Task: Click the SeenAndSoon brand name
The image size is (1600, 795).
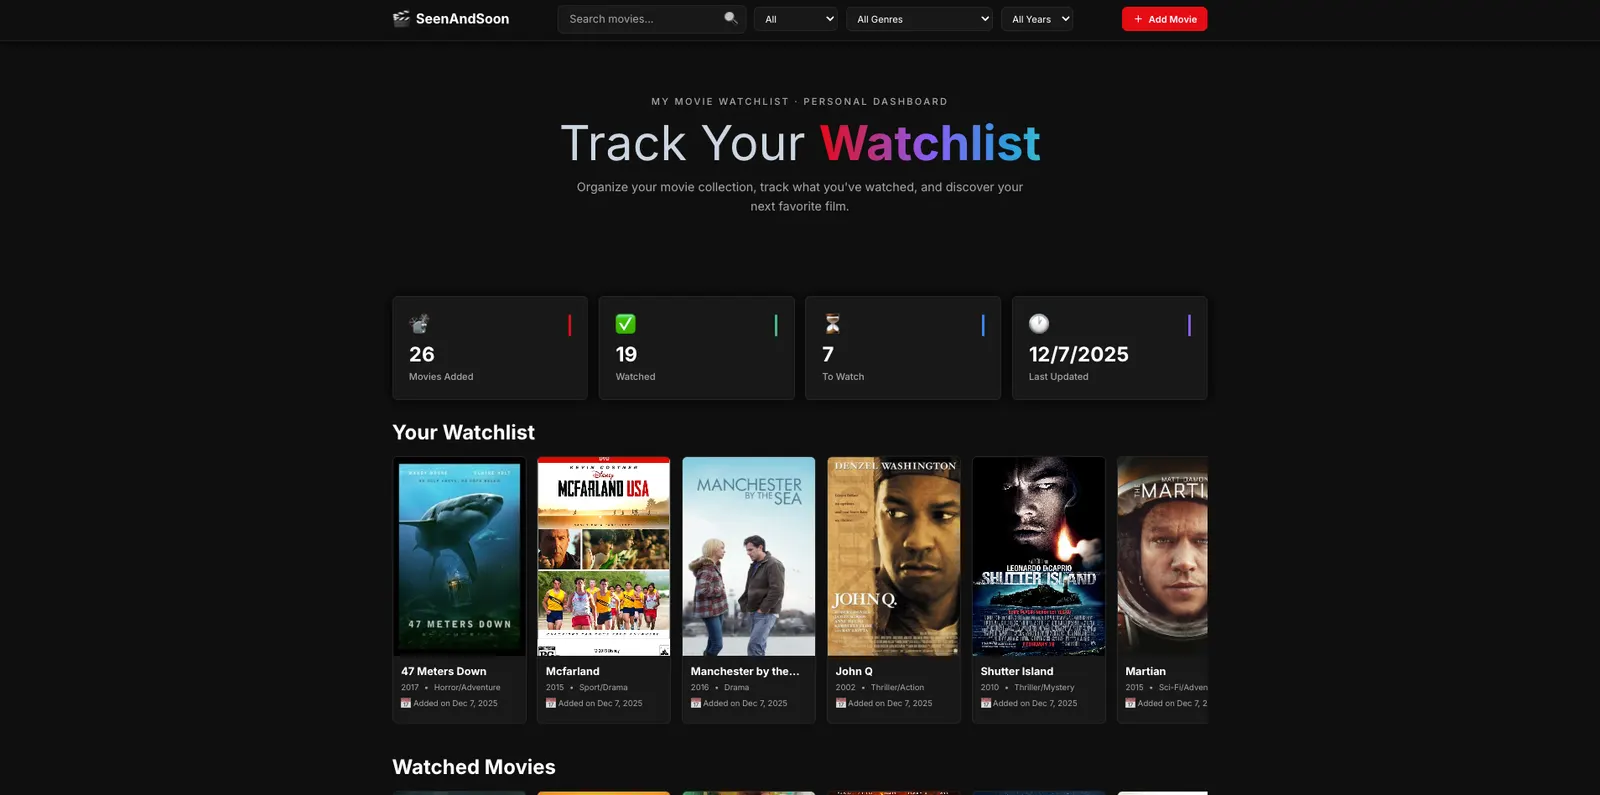Action: click(x=462, y=19)
